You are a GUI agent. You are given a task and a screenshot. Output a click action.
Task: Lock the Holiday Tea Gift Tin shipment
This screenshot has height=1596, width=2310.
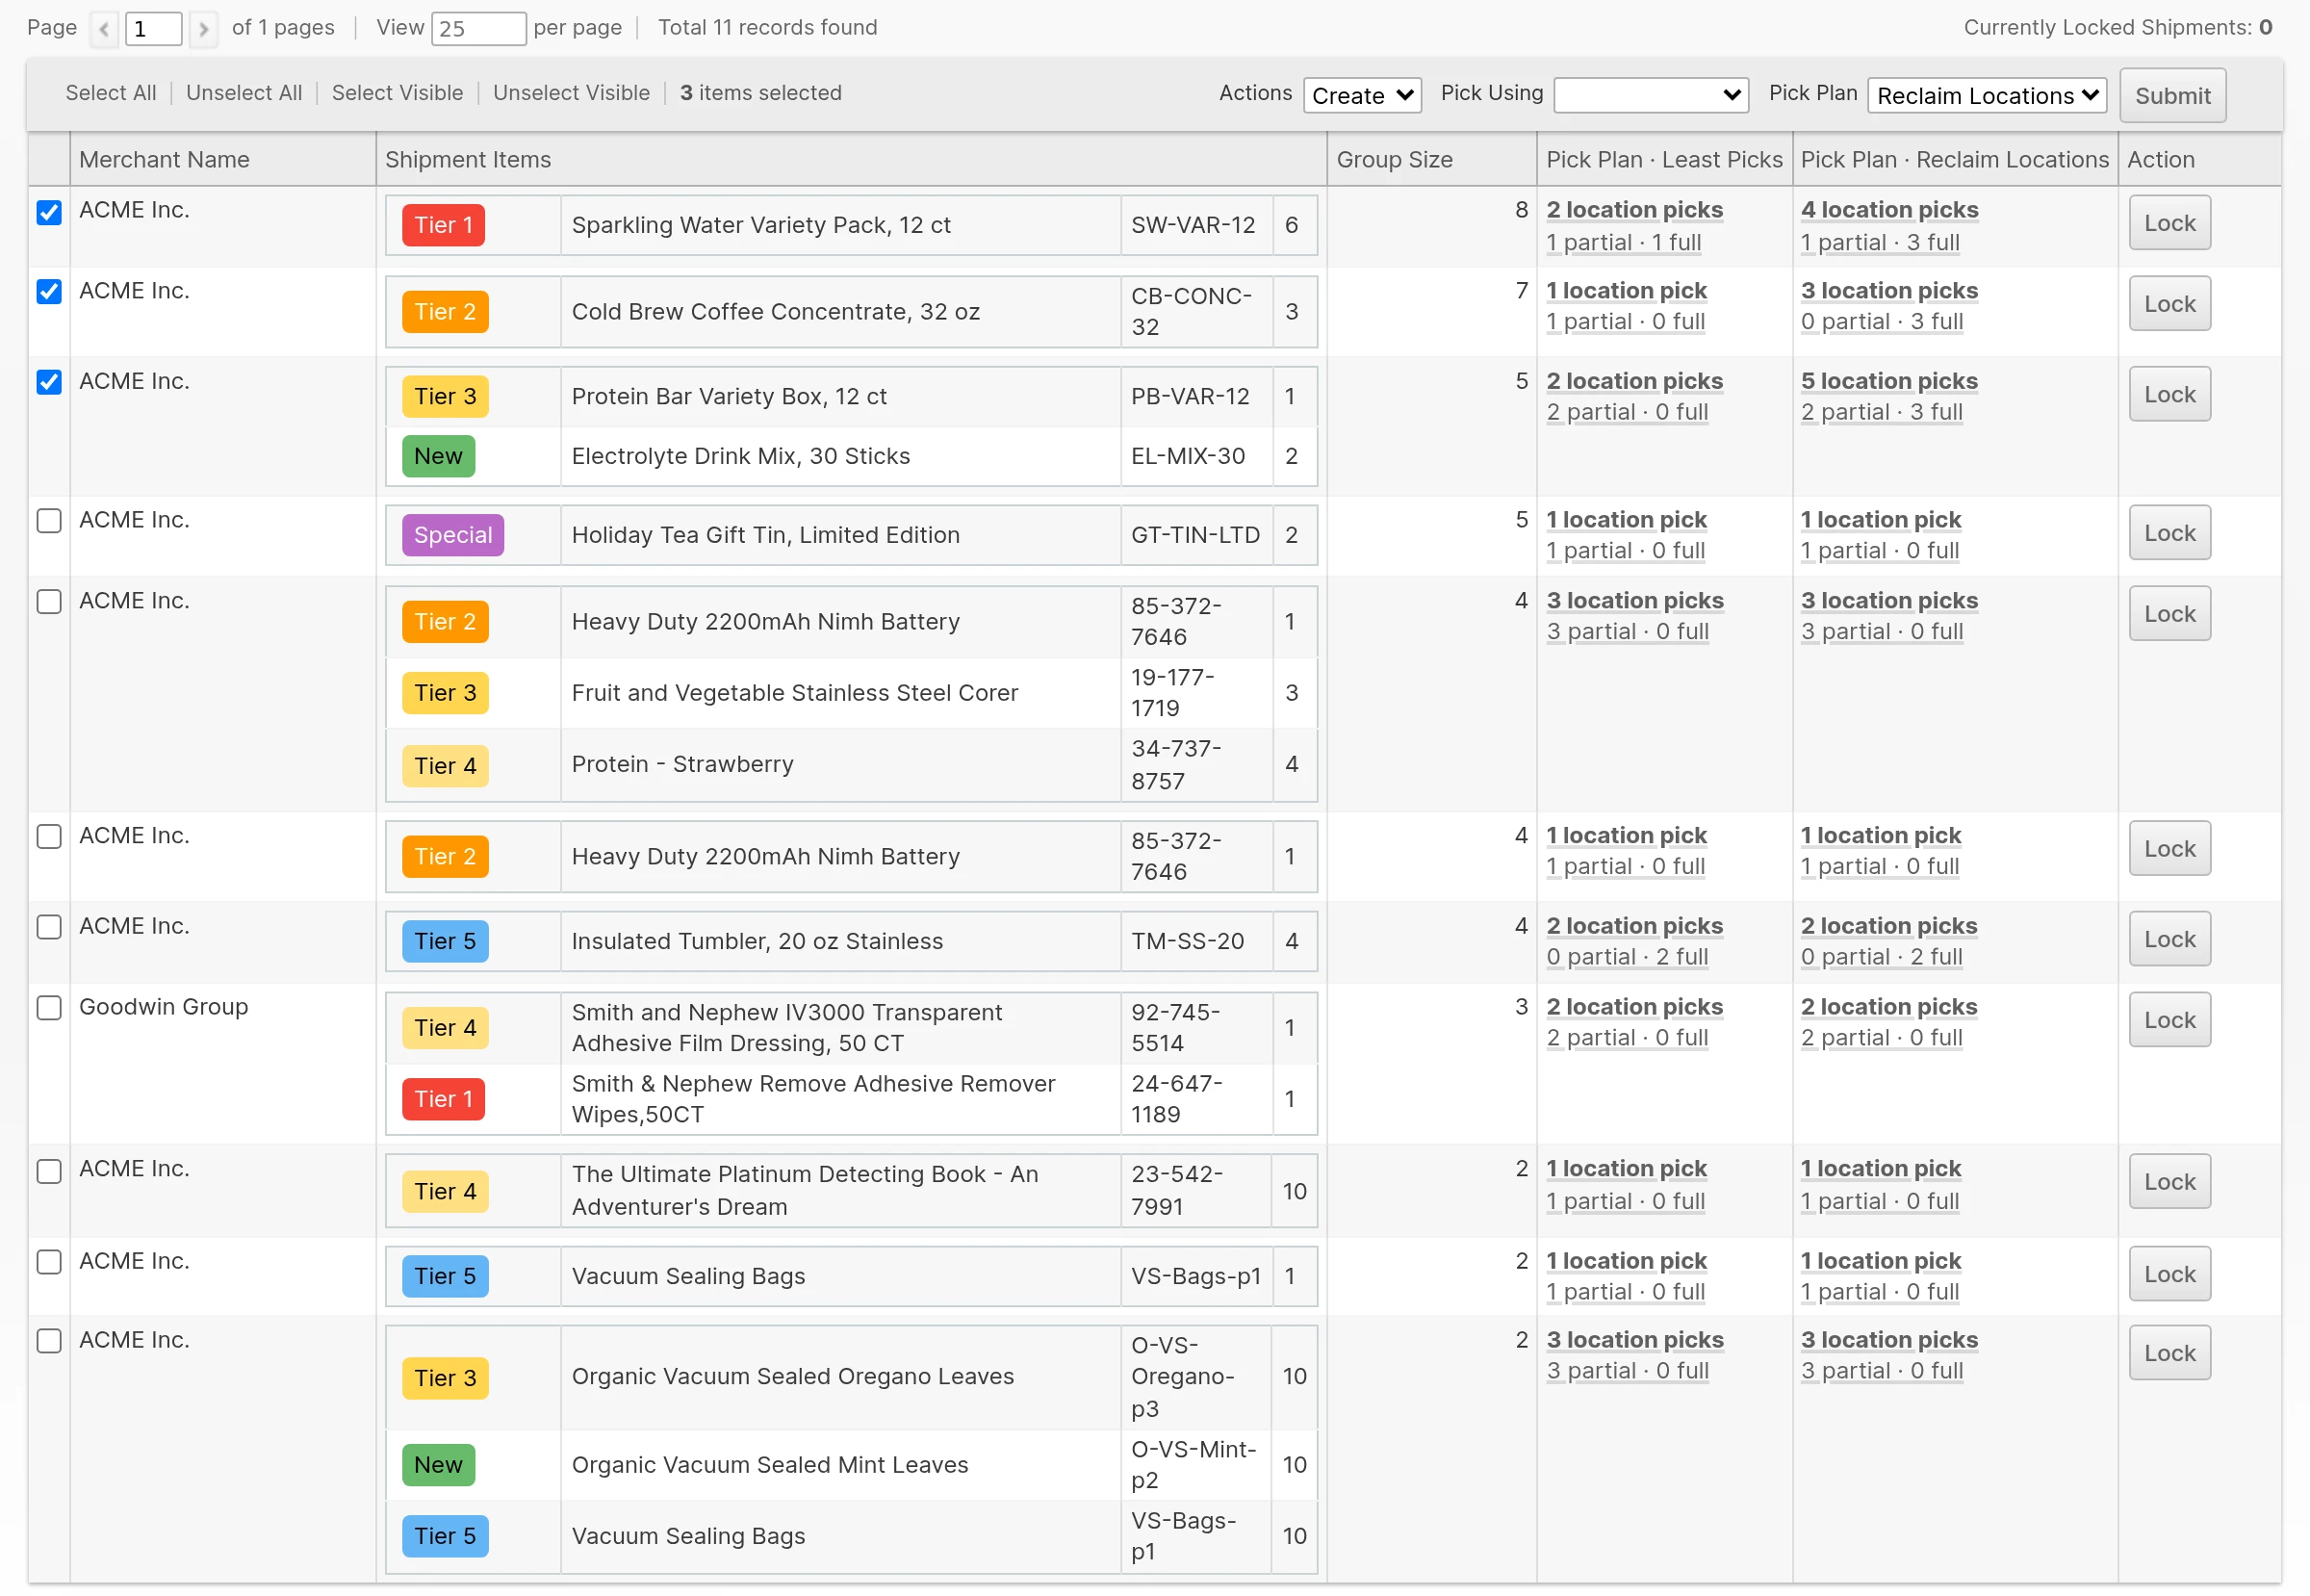tap(2169, 533)
